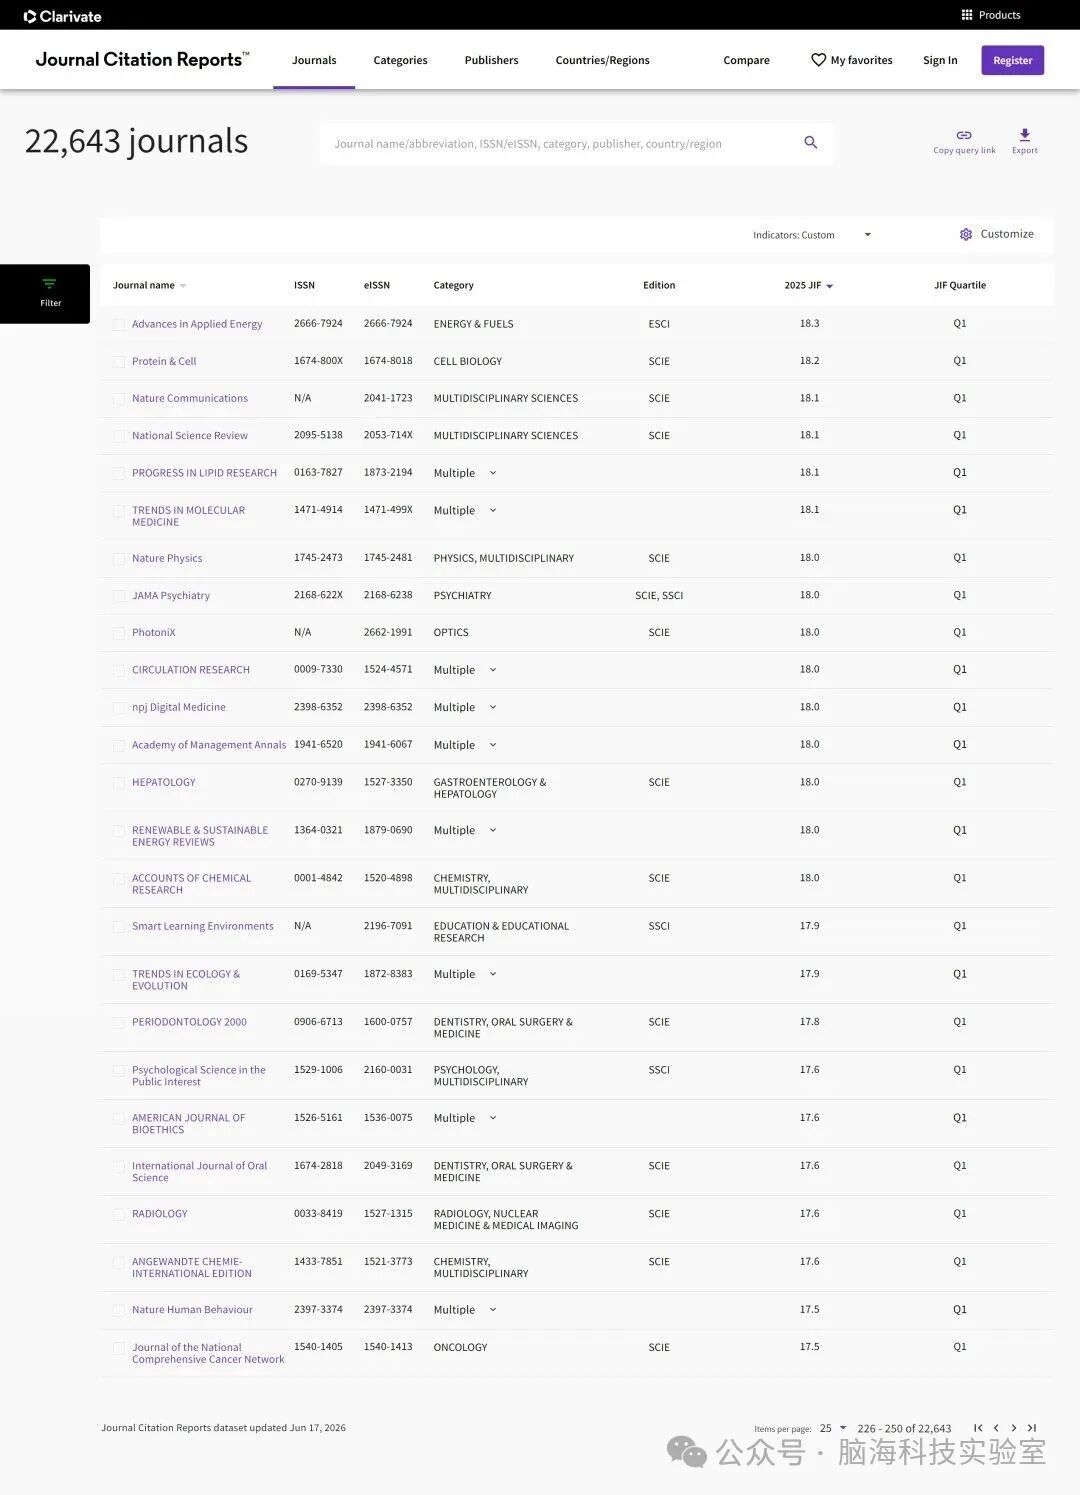This screenshot has height=1495, width=1080.
Task: Tick the HEPATOLOGY checkbox
Action: point(119,783)
